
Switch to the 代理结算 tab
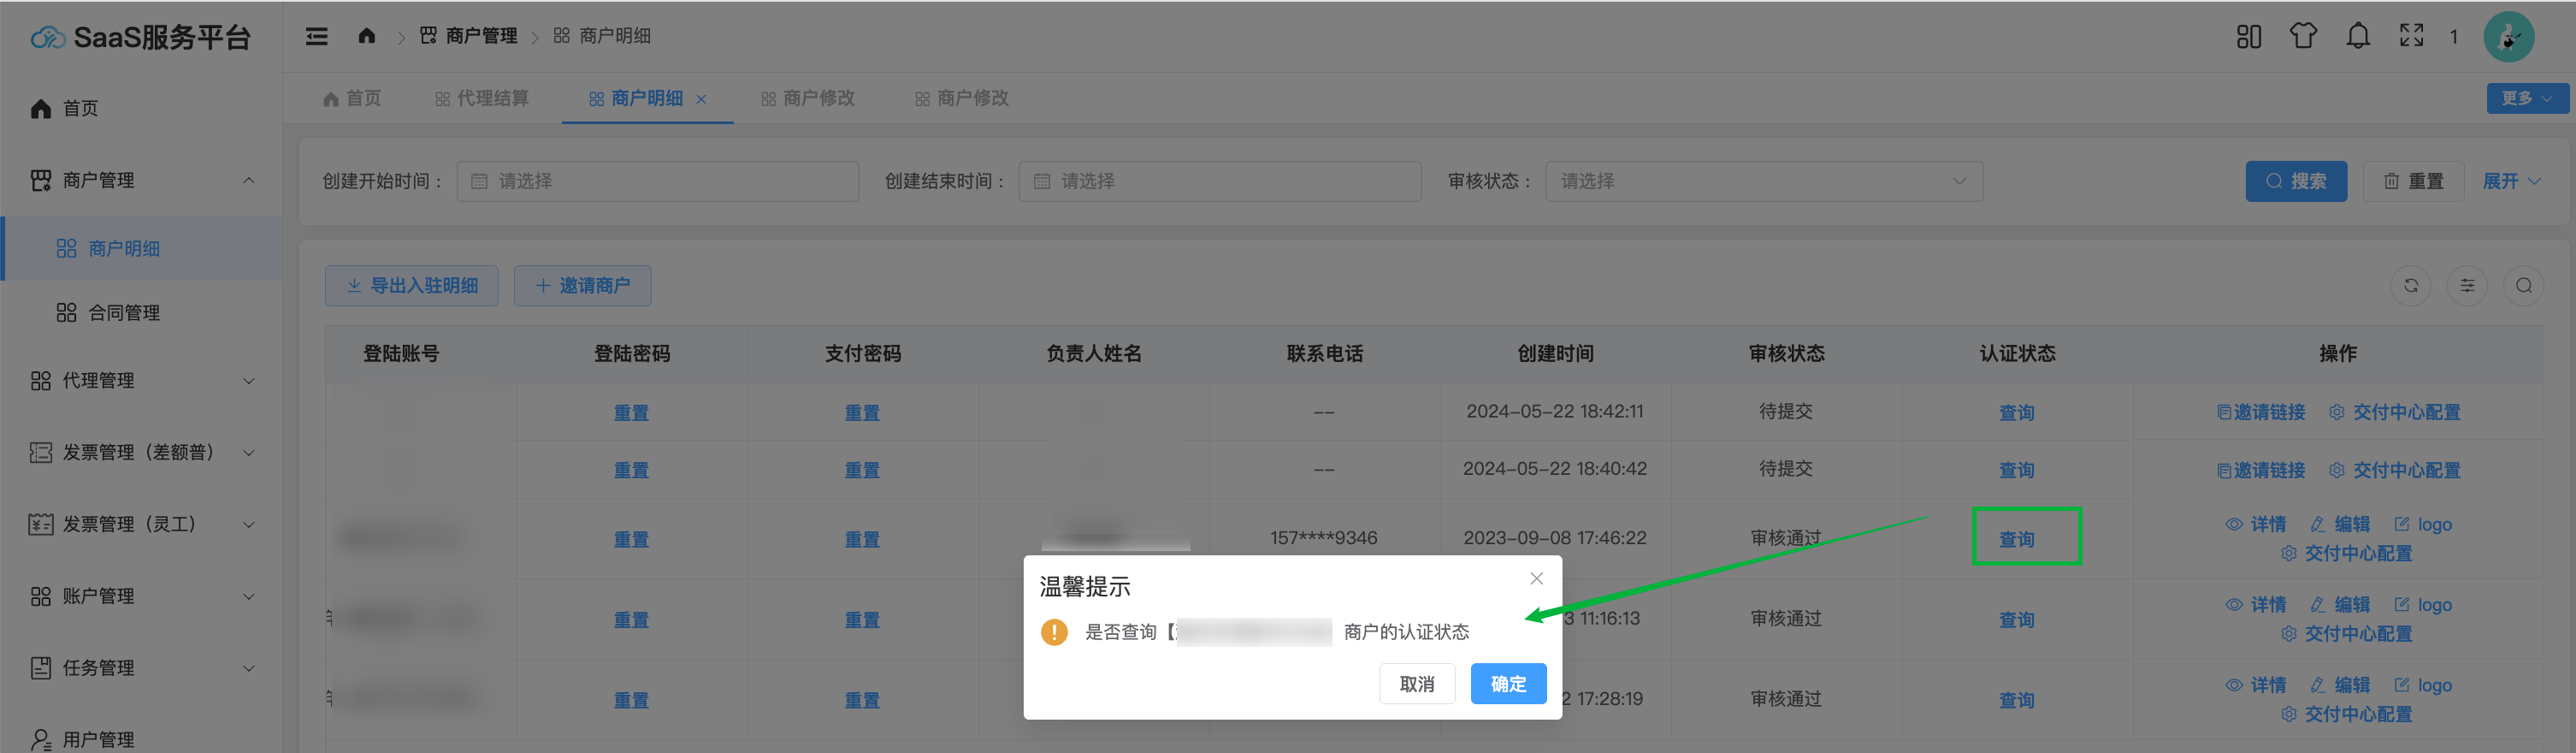482,98
